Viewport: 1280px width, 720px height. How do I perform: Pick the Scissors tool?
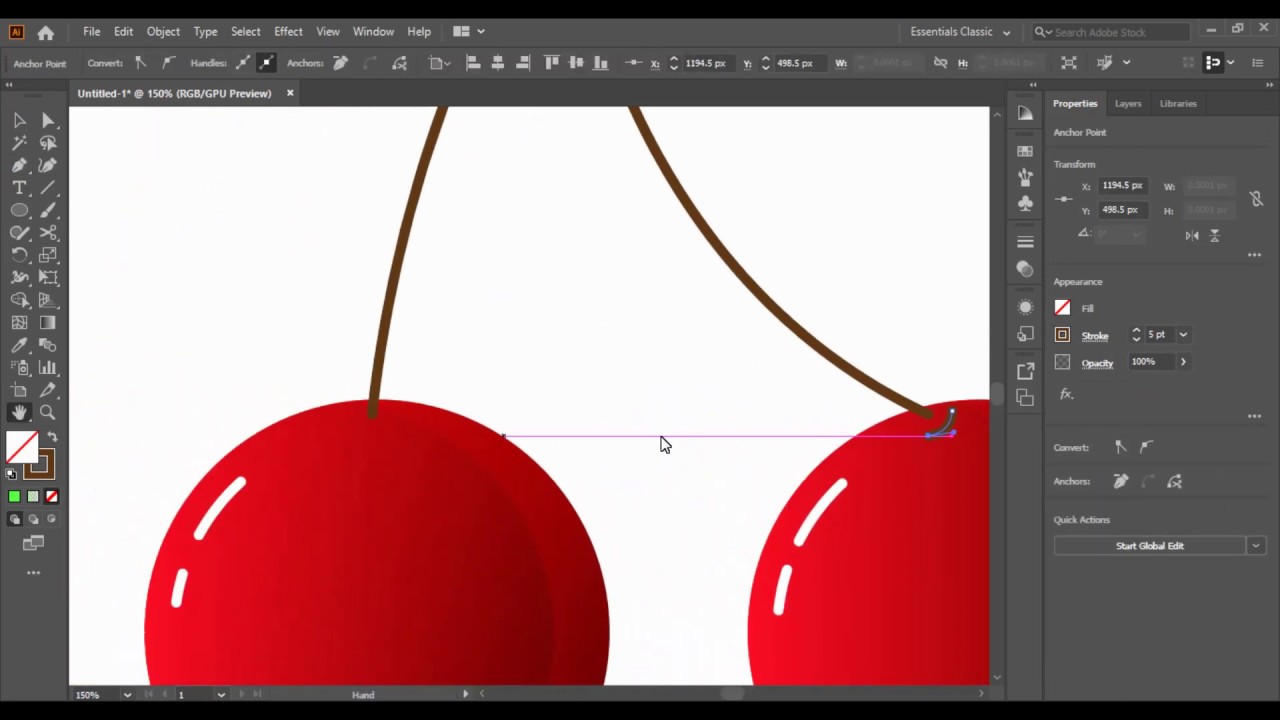point(47,233)
